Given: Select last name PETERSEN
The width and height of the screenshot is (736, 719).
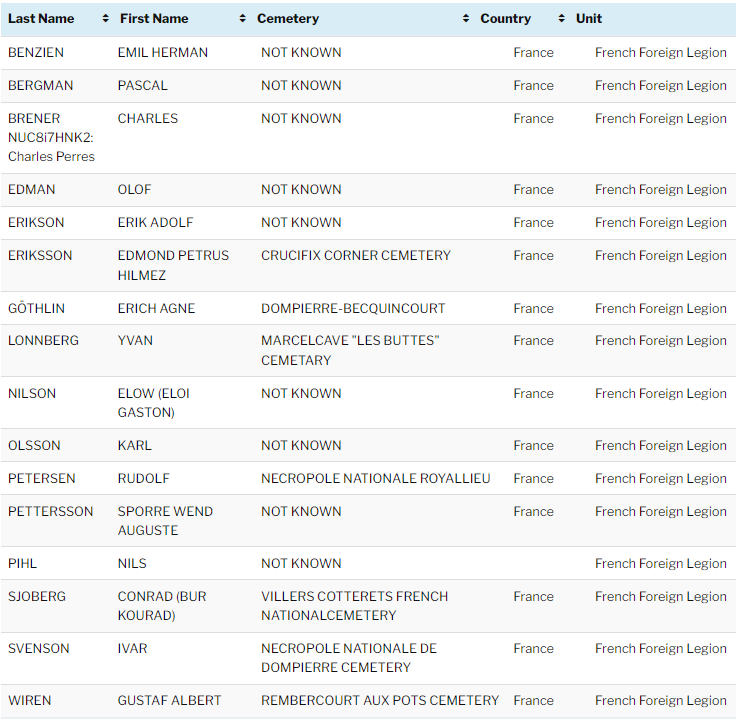Looking at the screenshot, I should (x=41, y=478).
